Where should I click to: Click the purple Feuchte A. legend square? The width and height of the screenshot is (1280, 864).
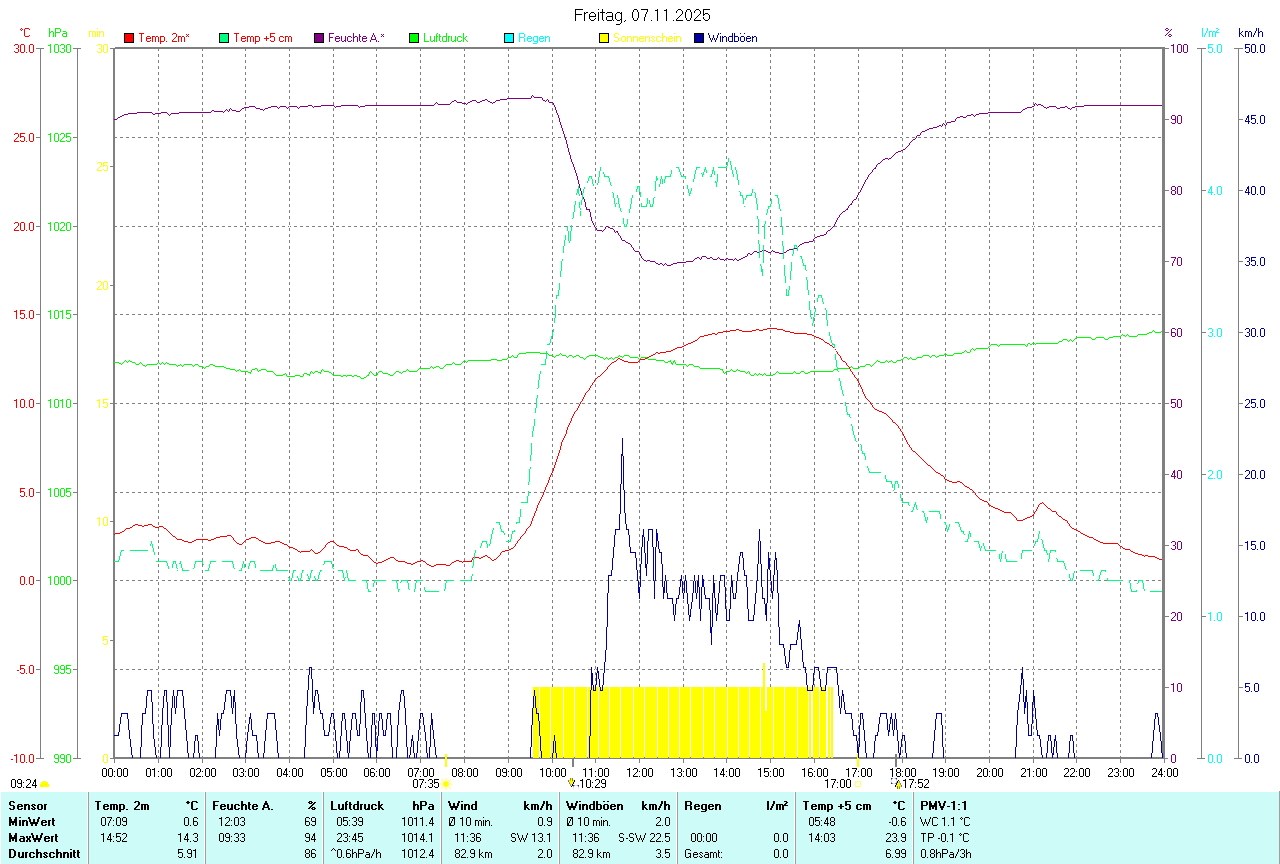pyautogui.click(x=319, y=38)
